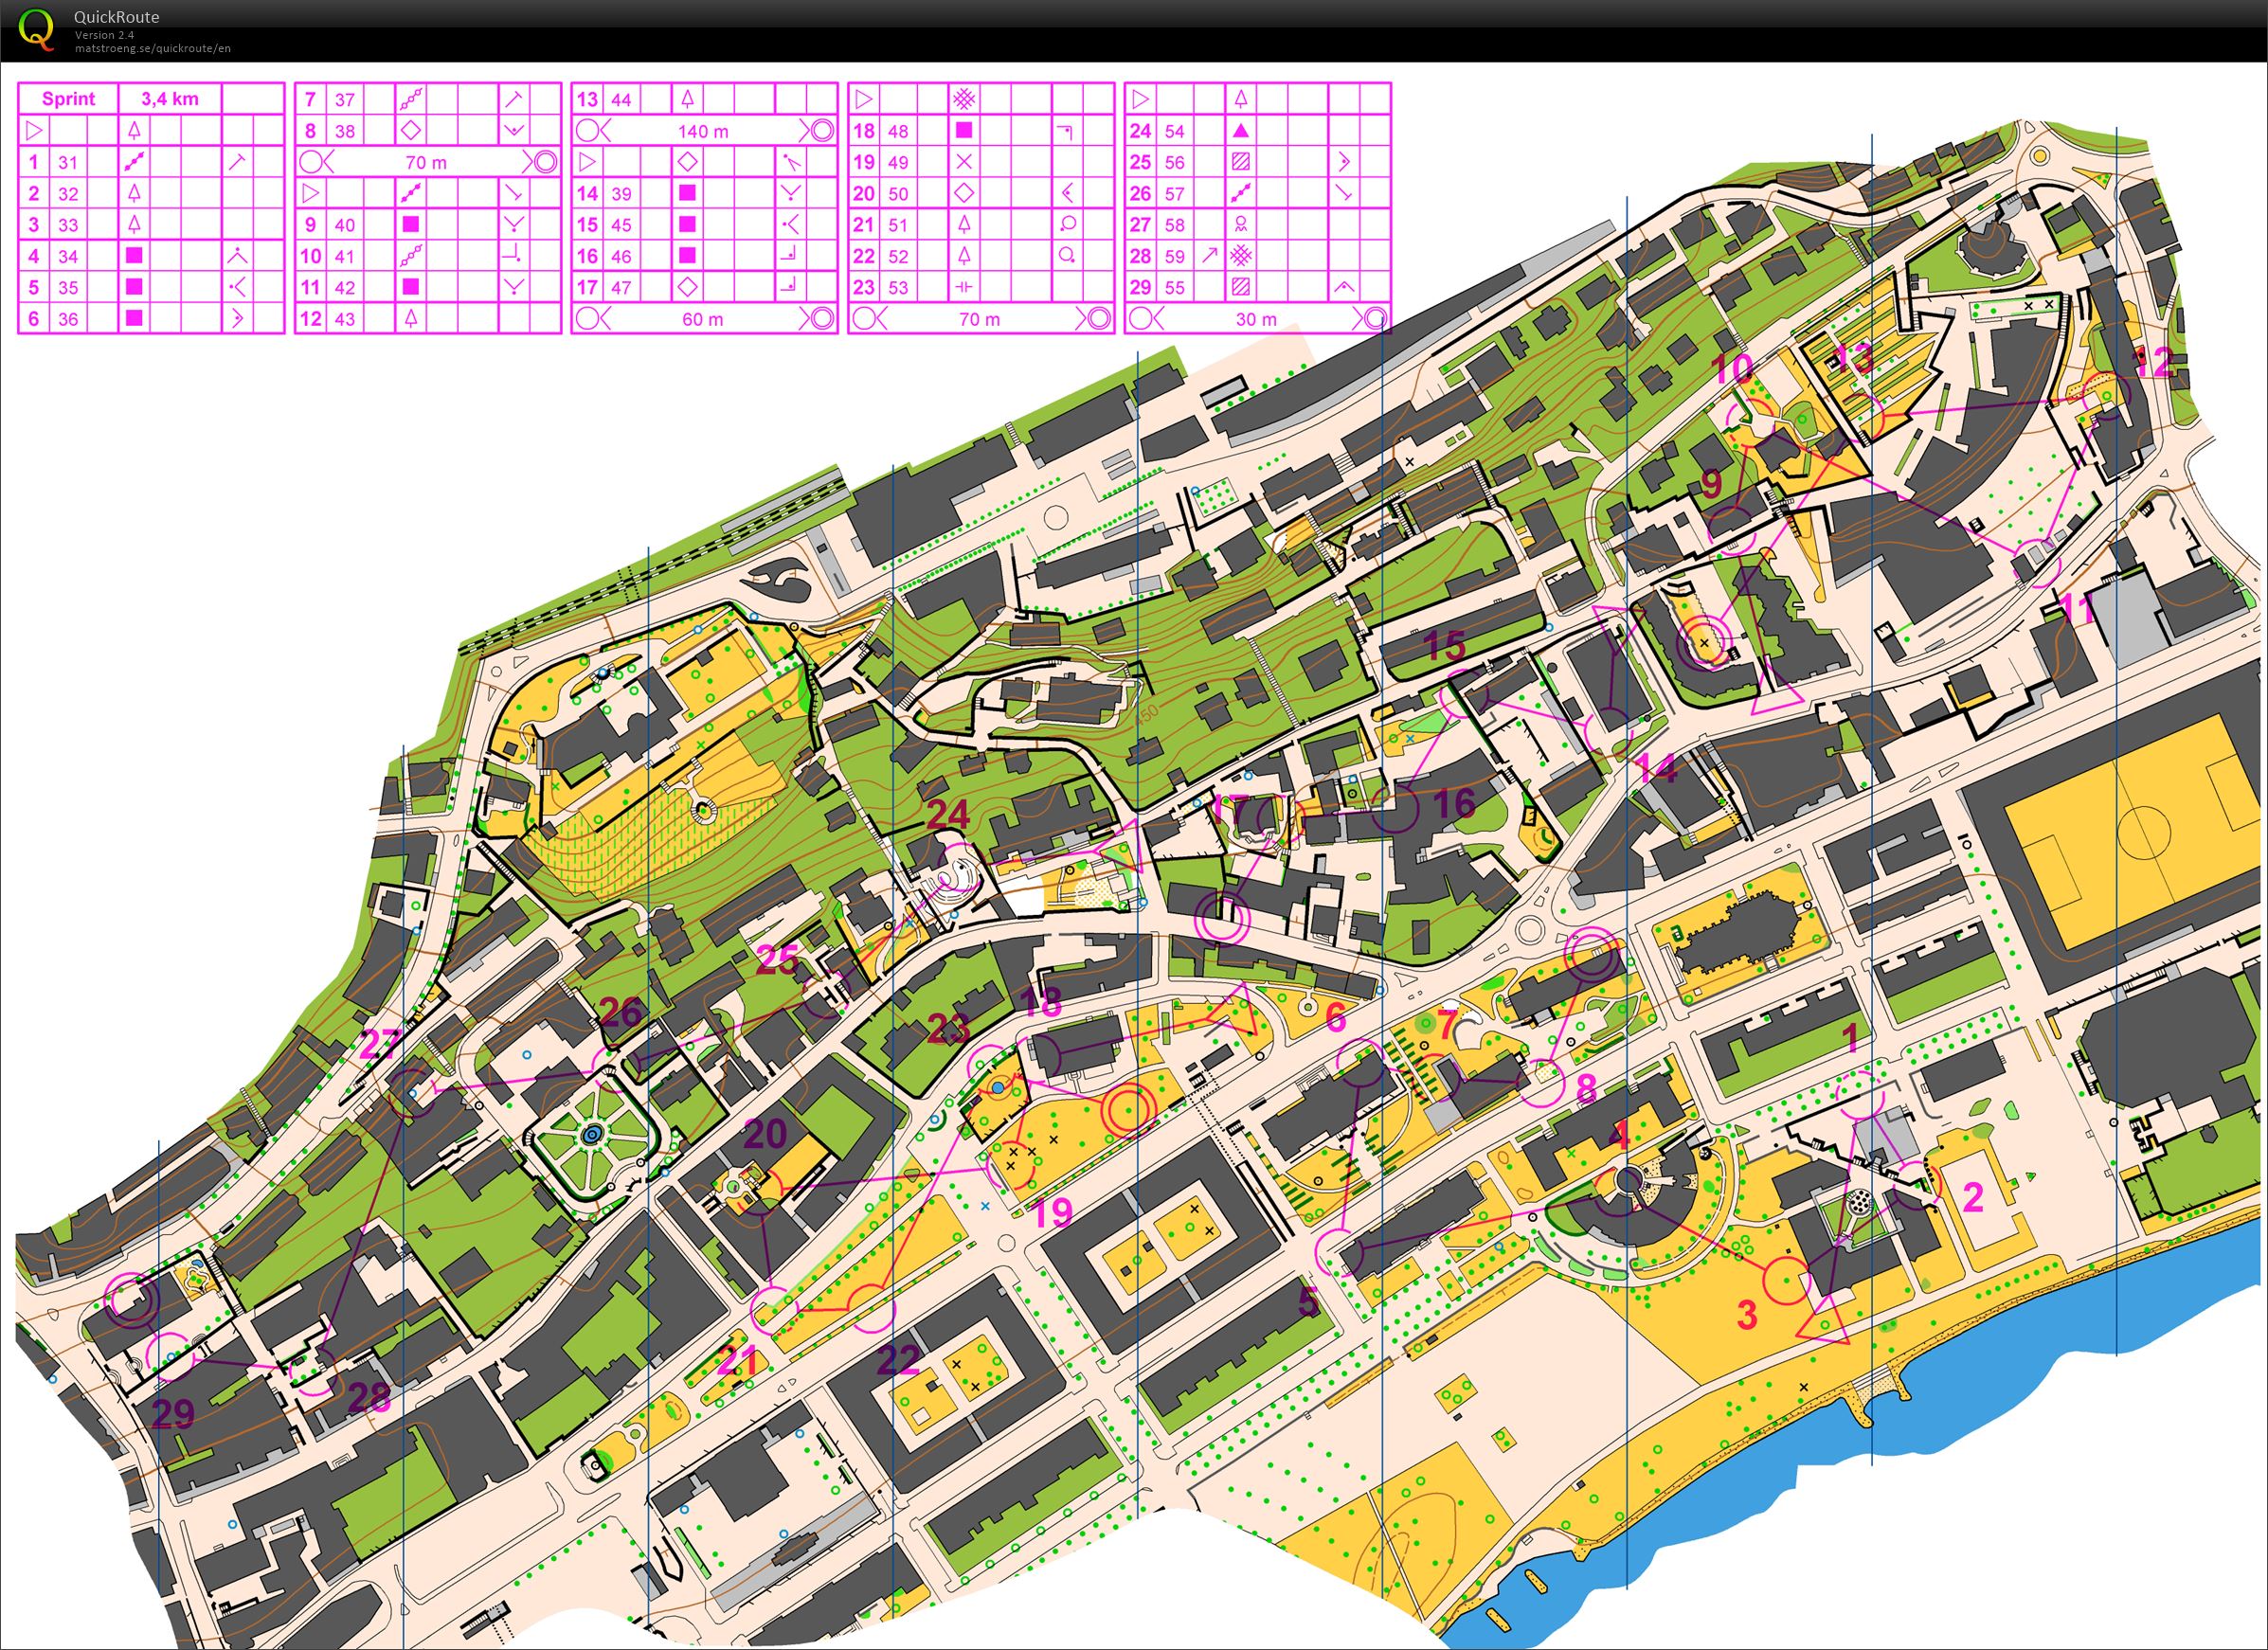Image resolution: width=2268 pixels, height=1650 pixels.
Task: Click the '3,4 km' course length cell
Action: click(170, 99)
